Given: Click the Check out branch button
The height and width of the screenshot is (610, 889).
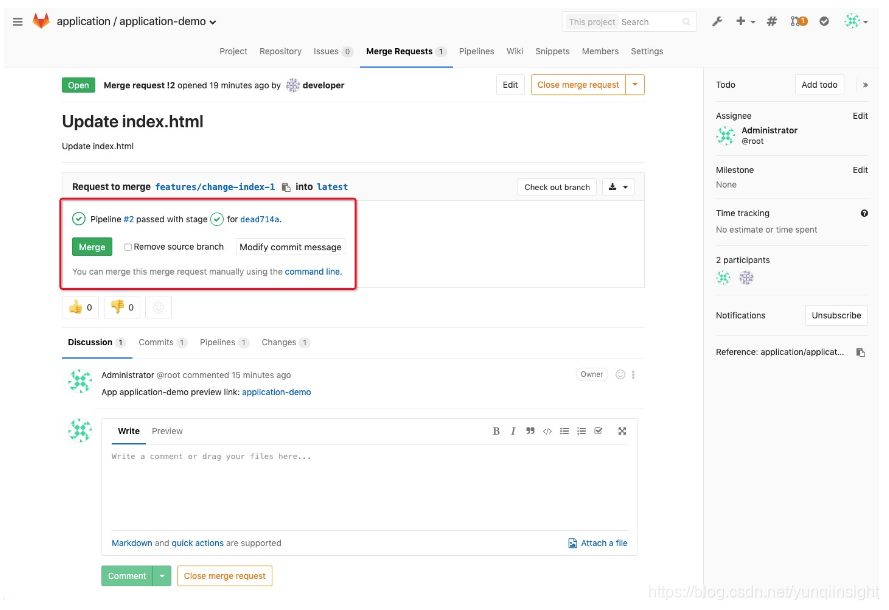Looking at the screenshot, I should (x=557, y=187).
